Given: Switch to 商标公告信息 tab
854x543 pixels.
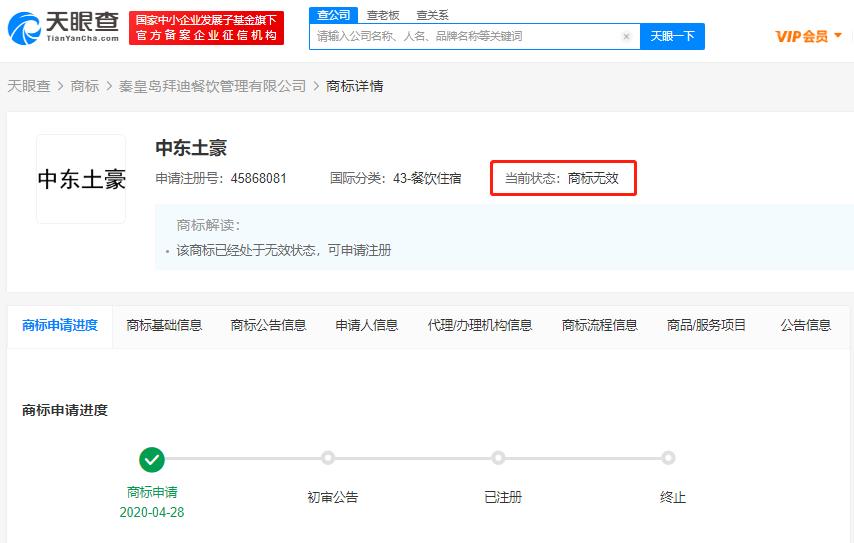Looking at the screenshot, I should coord(268,325).
